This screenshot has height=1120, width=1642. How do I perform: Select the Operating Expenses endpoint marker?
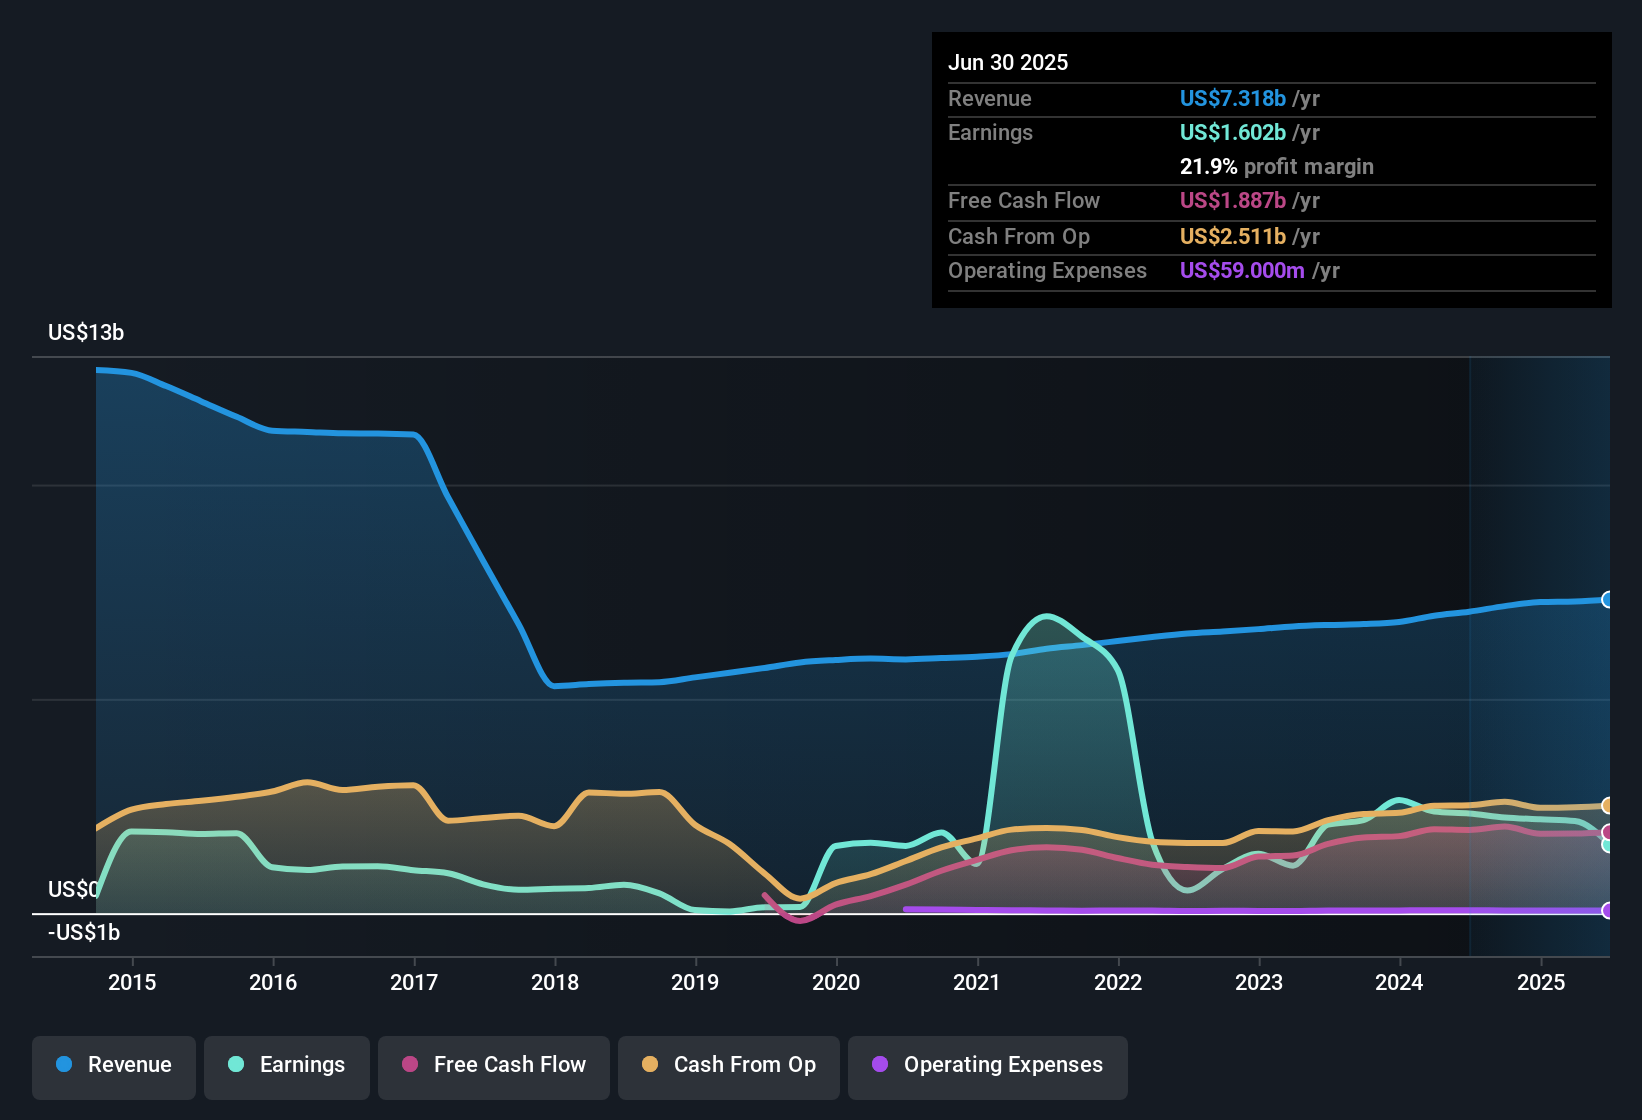(x=1607, y=910)
